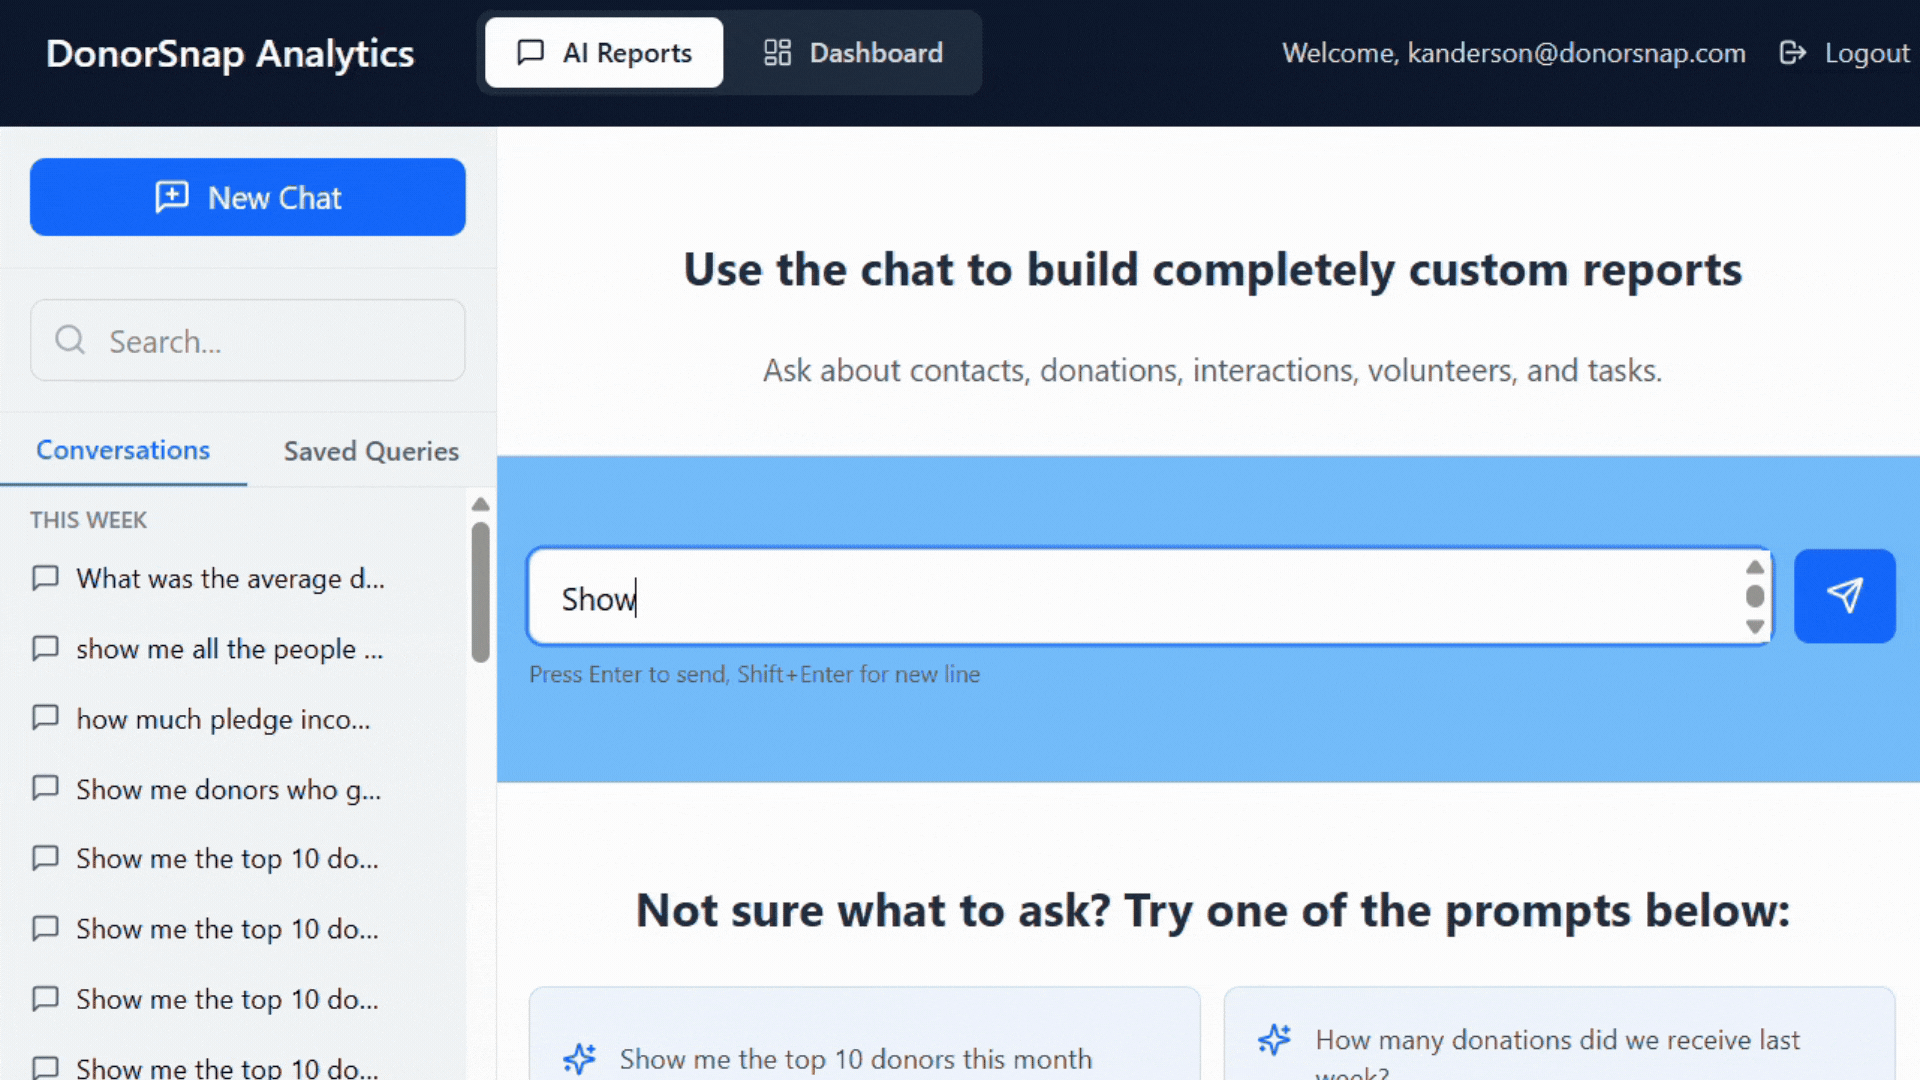
Task: Click the chat bubble icon beside 'What was the average d...'
Action: coord(46,578)
